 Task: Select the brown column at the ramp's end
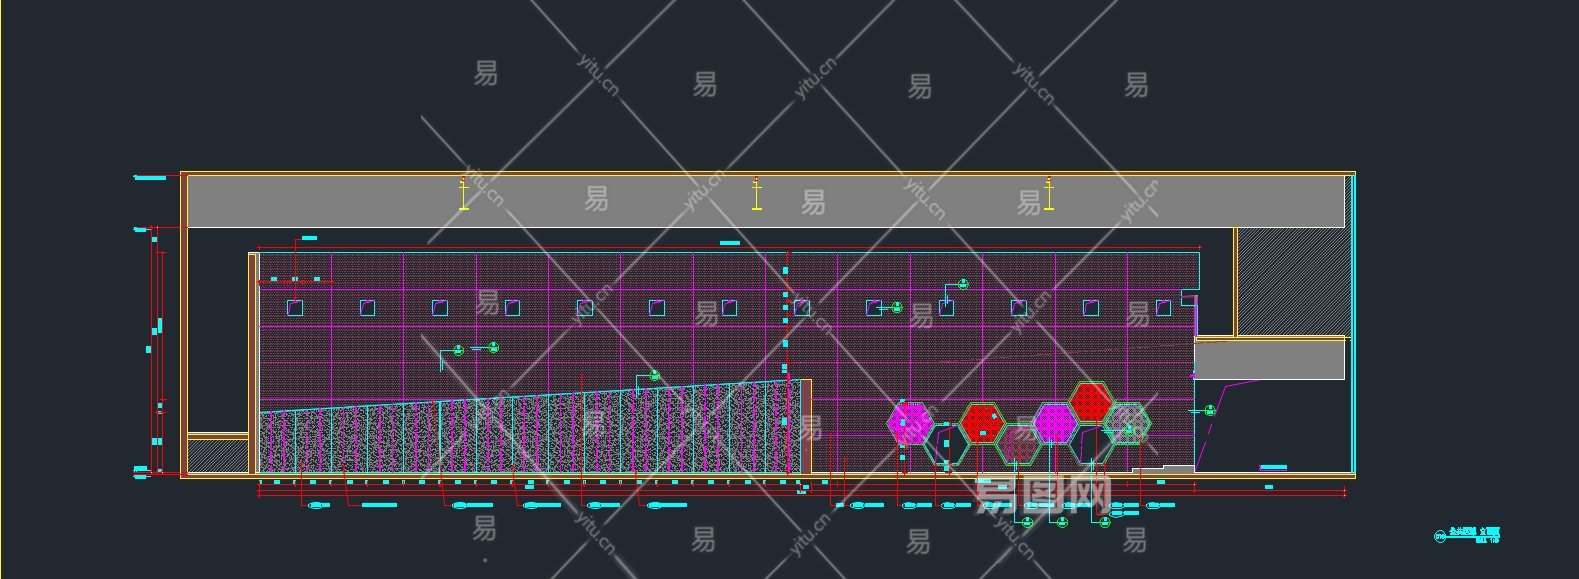coord(805,426)
